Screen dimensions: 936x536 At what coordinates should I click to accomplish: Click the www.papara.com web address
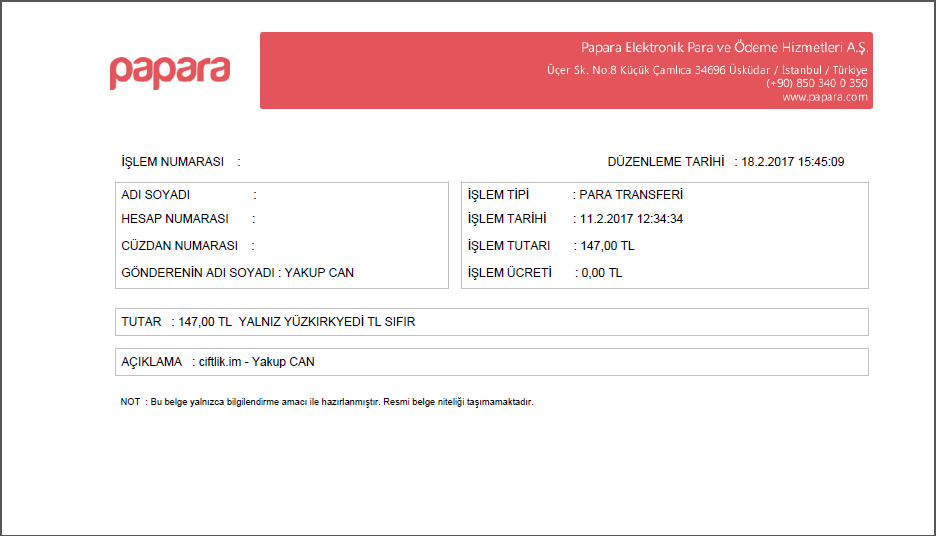coord(825,97)
